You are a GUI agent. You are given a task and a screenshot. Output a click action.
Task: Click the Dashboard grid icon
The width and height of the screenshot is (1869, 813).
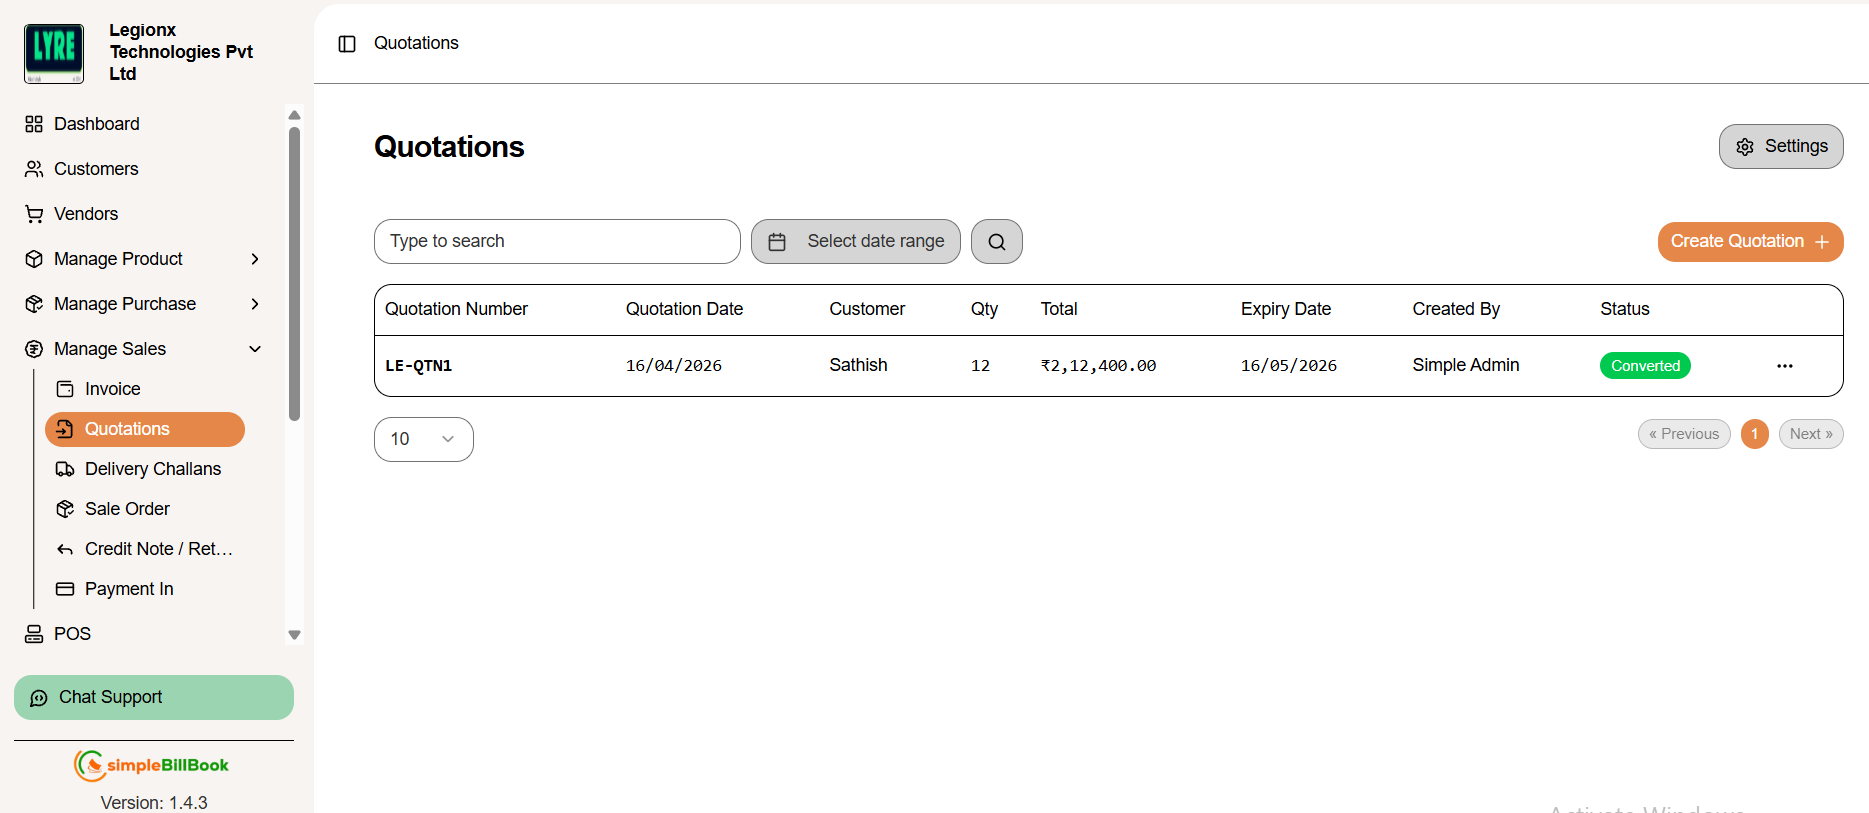[x=34, y=124]
